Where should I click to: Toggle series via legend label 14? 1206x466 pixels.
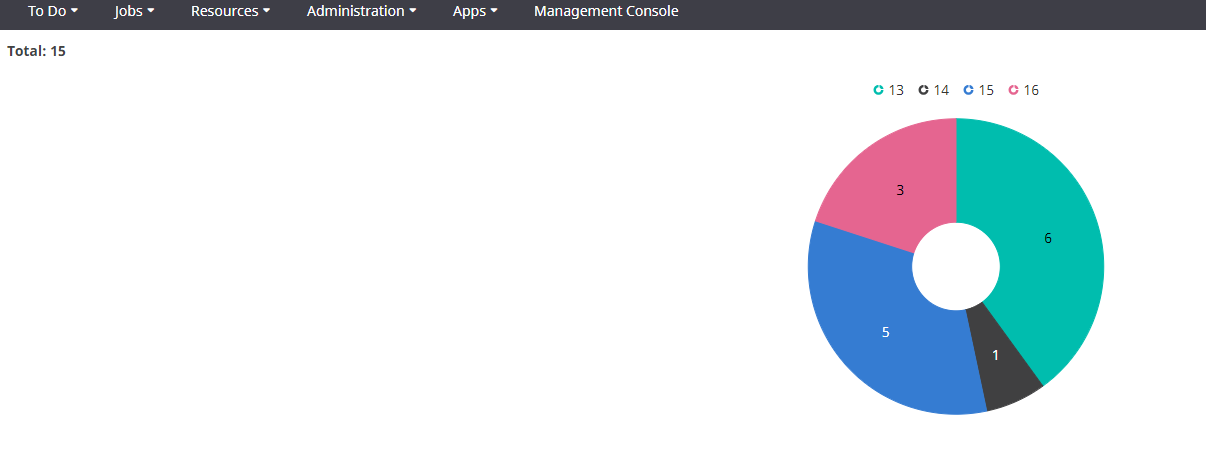[x=941, y=90]
